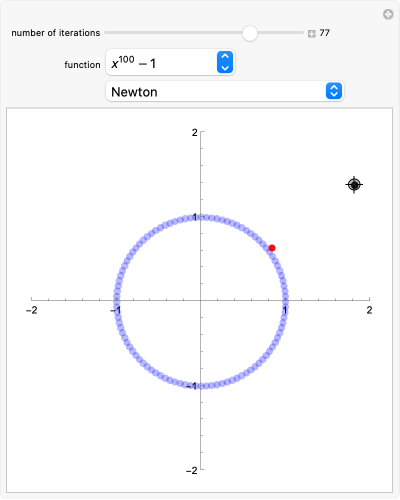Click the blue arrows on the Newton popup
Screen dimensions: 400x500
[x=334, y=91]
